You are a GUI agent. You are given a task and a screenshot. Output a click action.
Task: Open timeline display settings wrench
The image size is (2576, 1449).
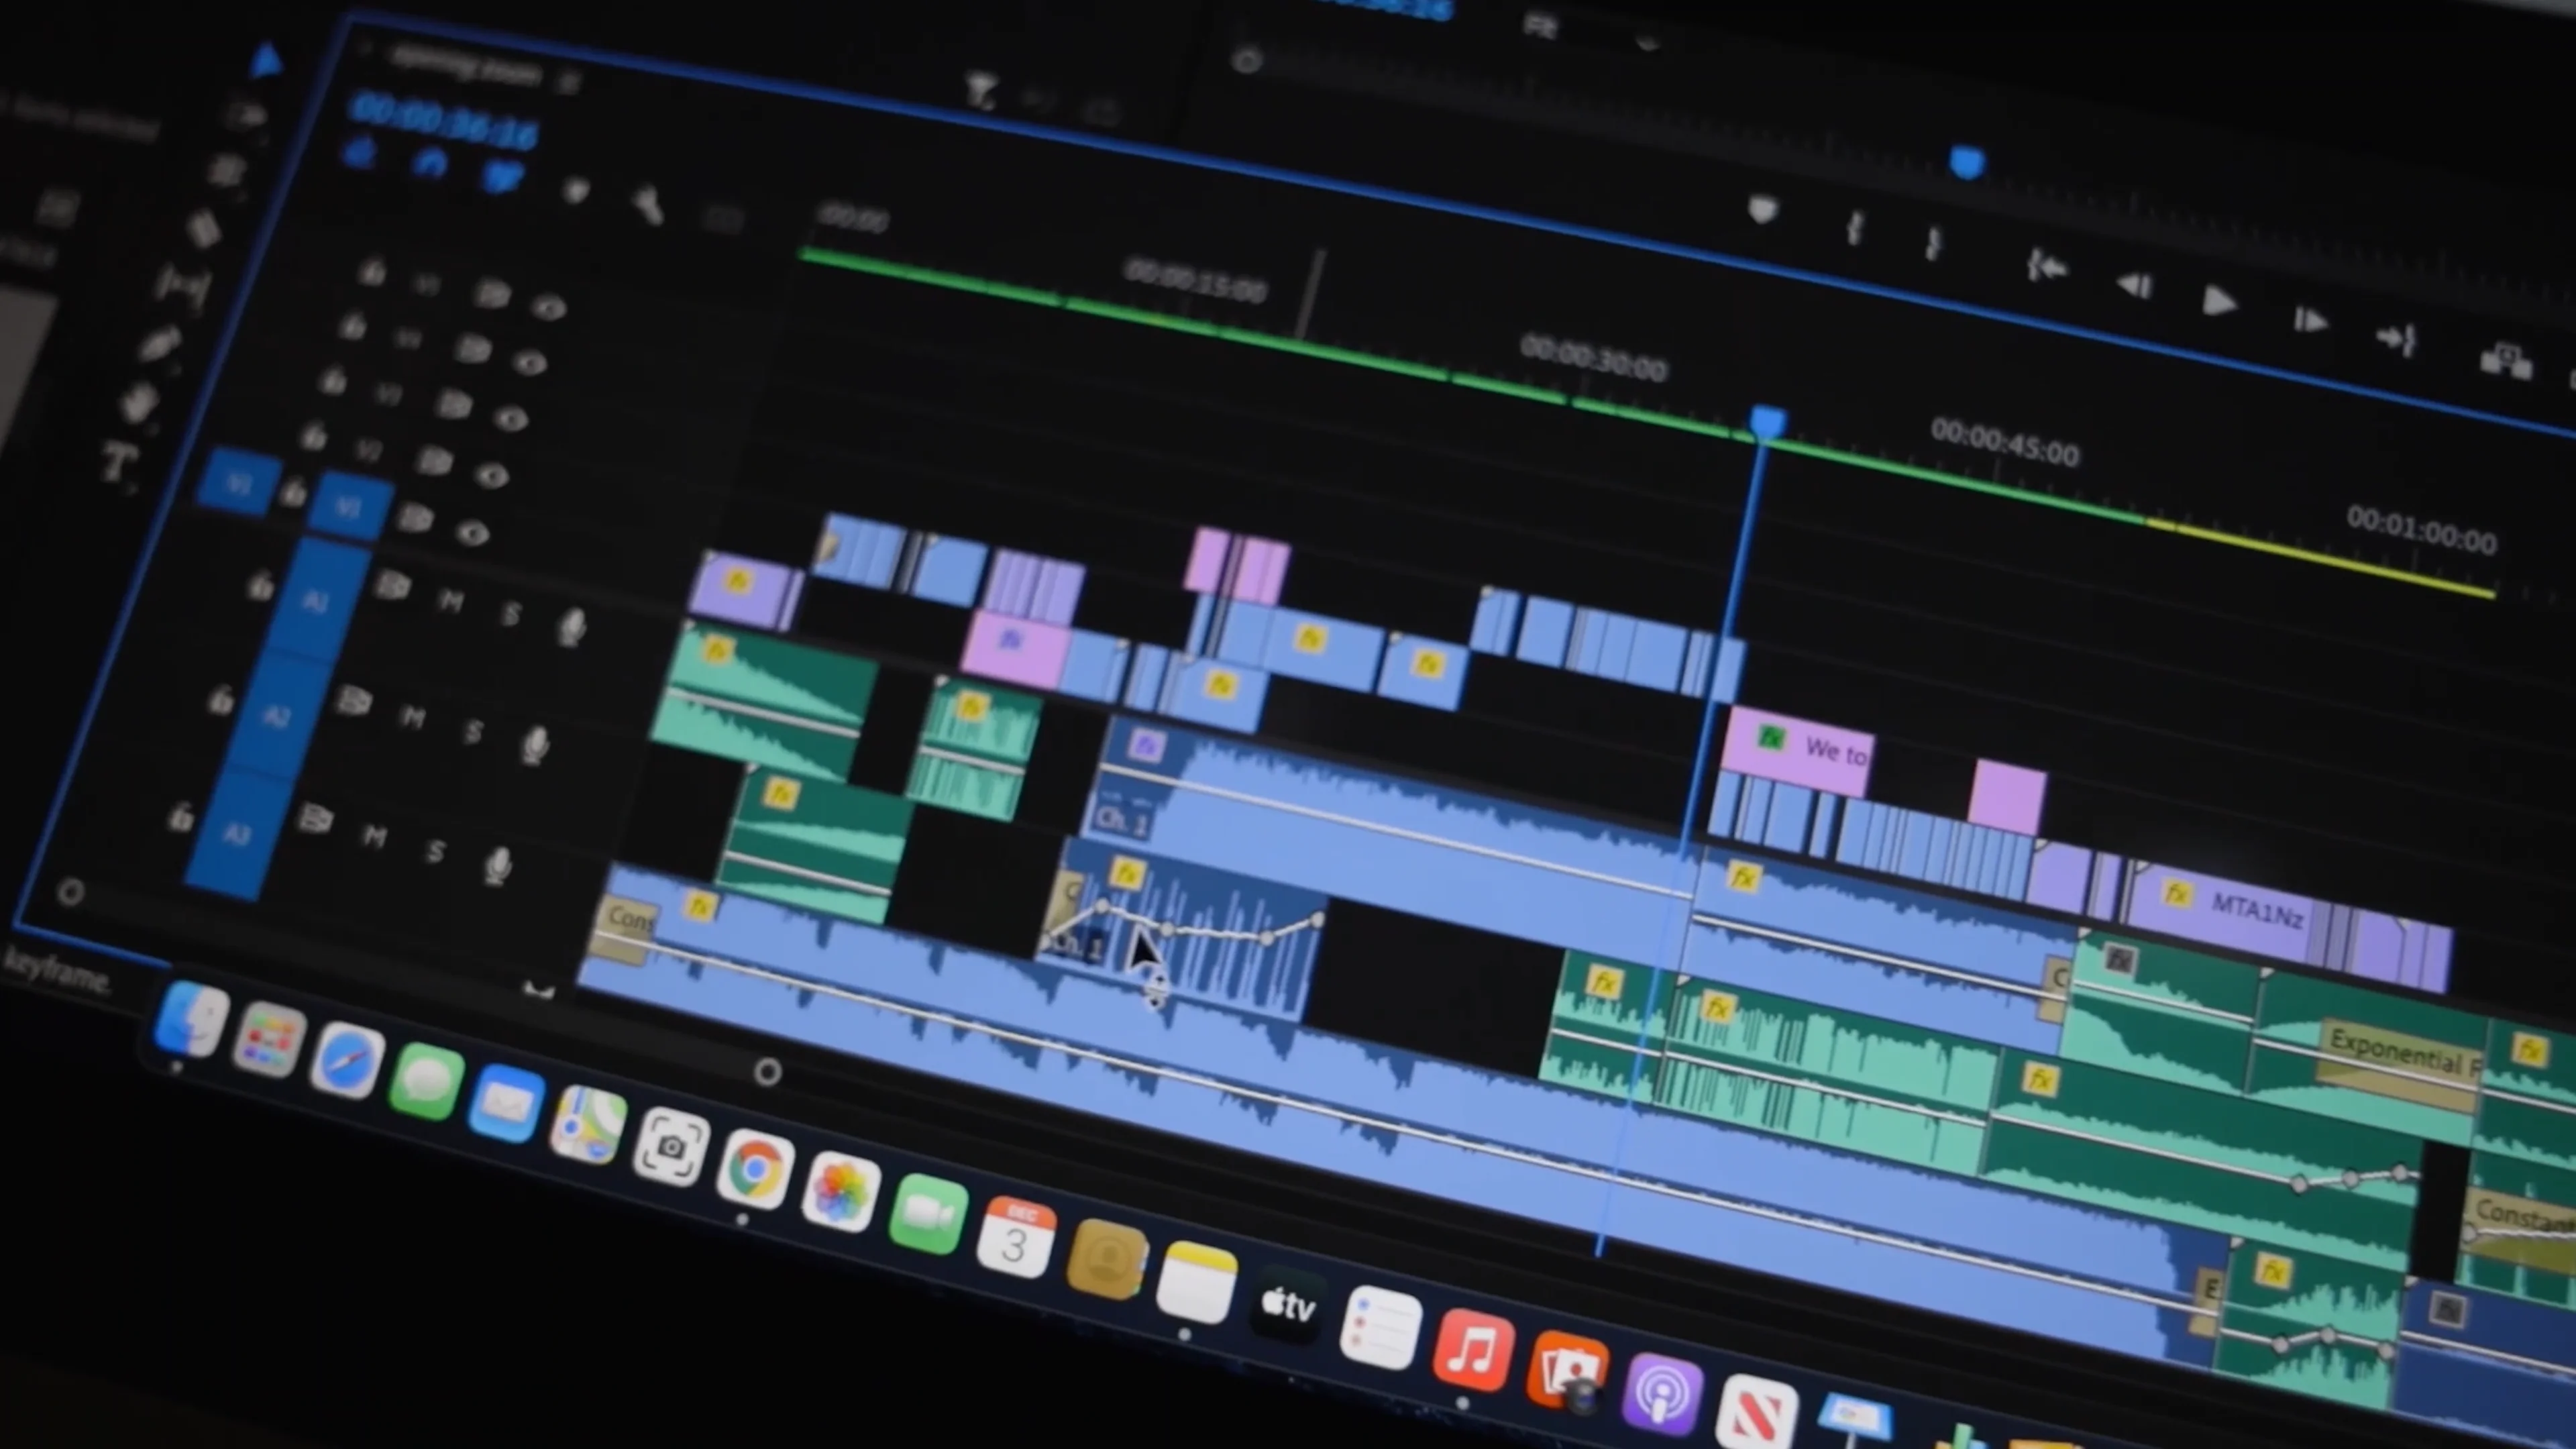pyautogui.click(x=648, y=205)
